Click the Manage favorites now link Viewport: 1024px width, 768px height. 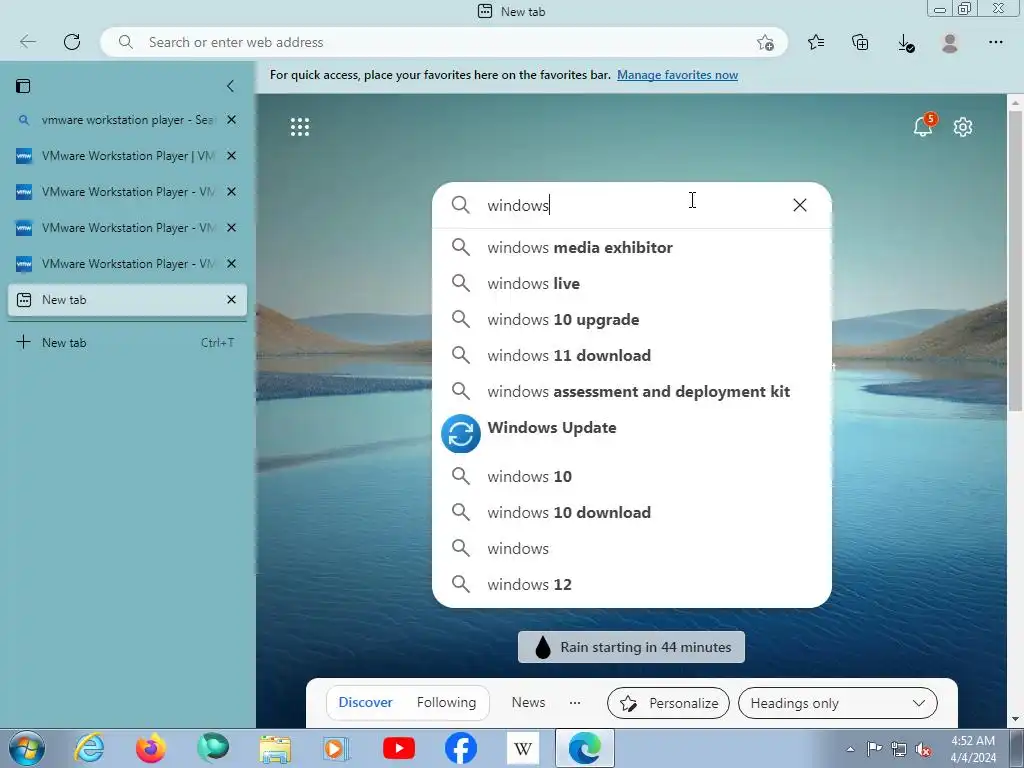(x=677, y=75)
